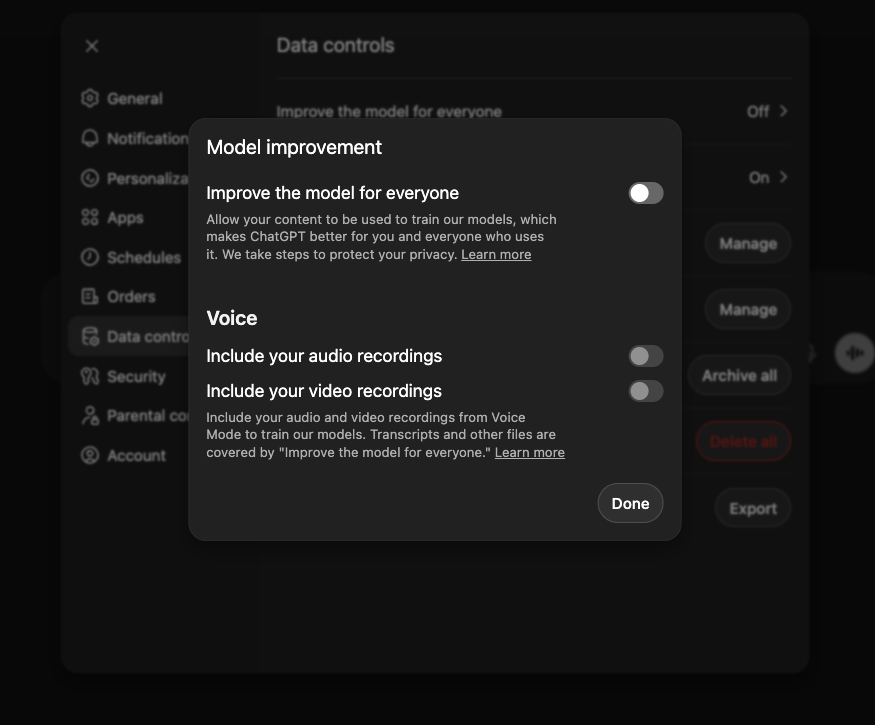Screen dimensions: 875x725
Task: Click the Schedules clock icon
Action: tap(90, 257)
